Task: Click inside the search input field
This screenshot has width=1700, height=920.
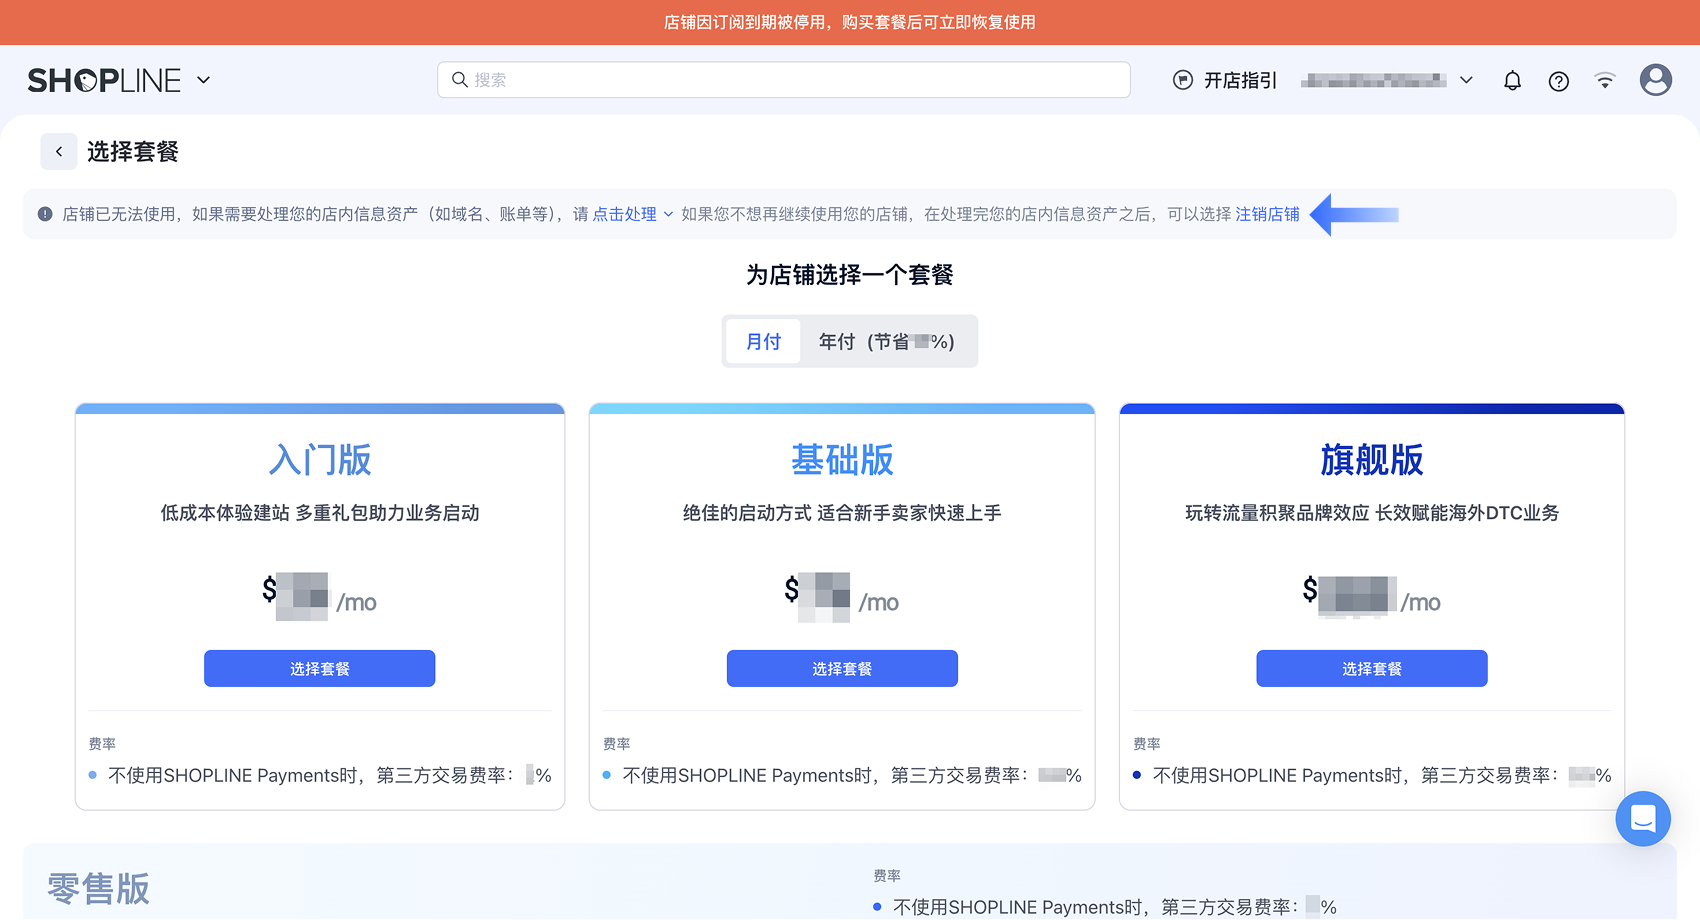Action: pos(780,79)
